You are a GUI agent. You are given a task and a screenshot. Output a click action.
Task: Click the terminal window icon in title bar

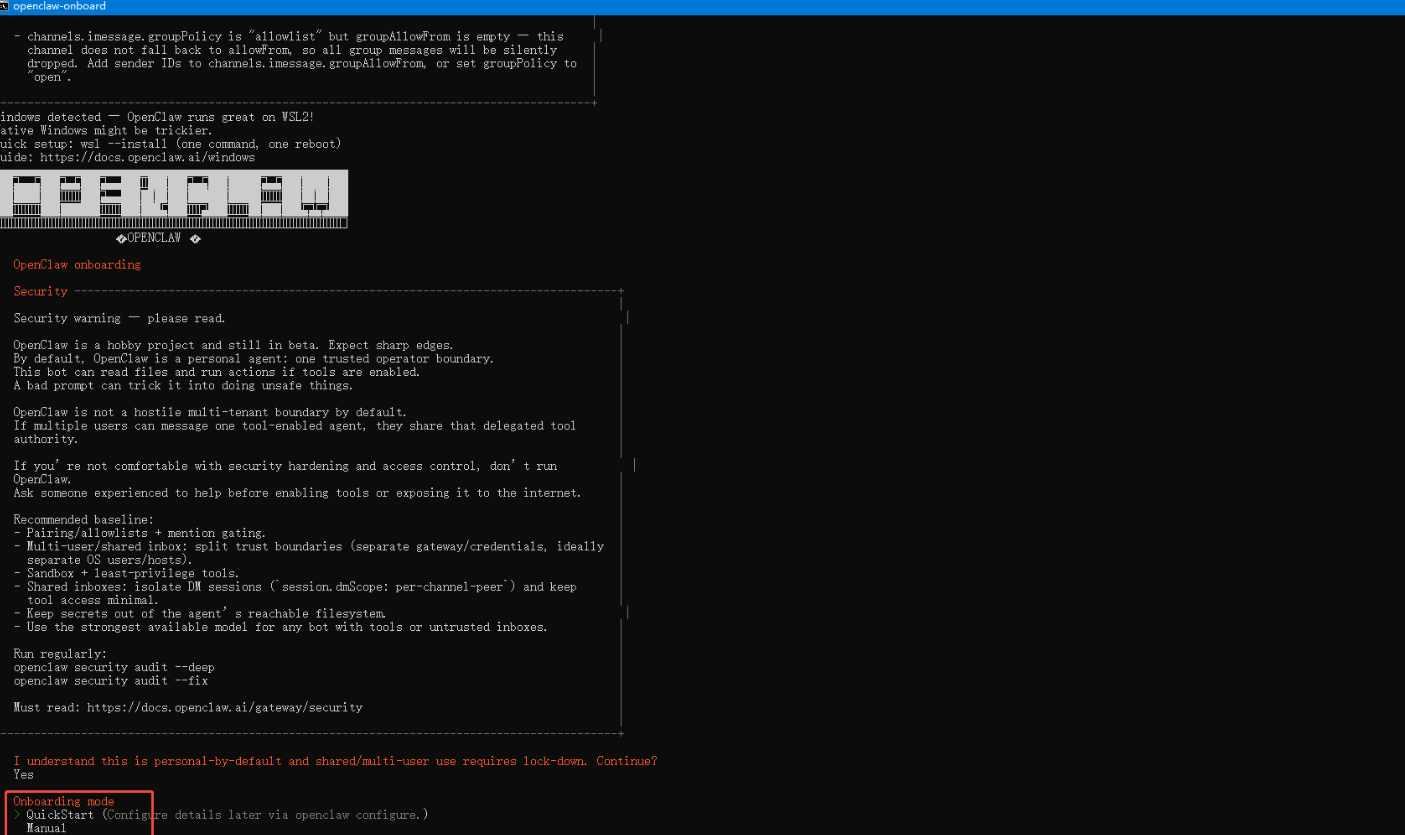tap(5, 6)
